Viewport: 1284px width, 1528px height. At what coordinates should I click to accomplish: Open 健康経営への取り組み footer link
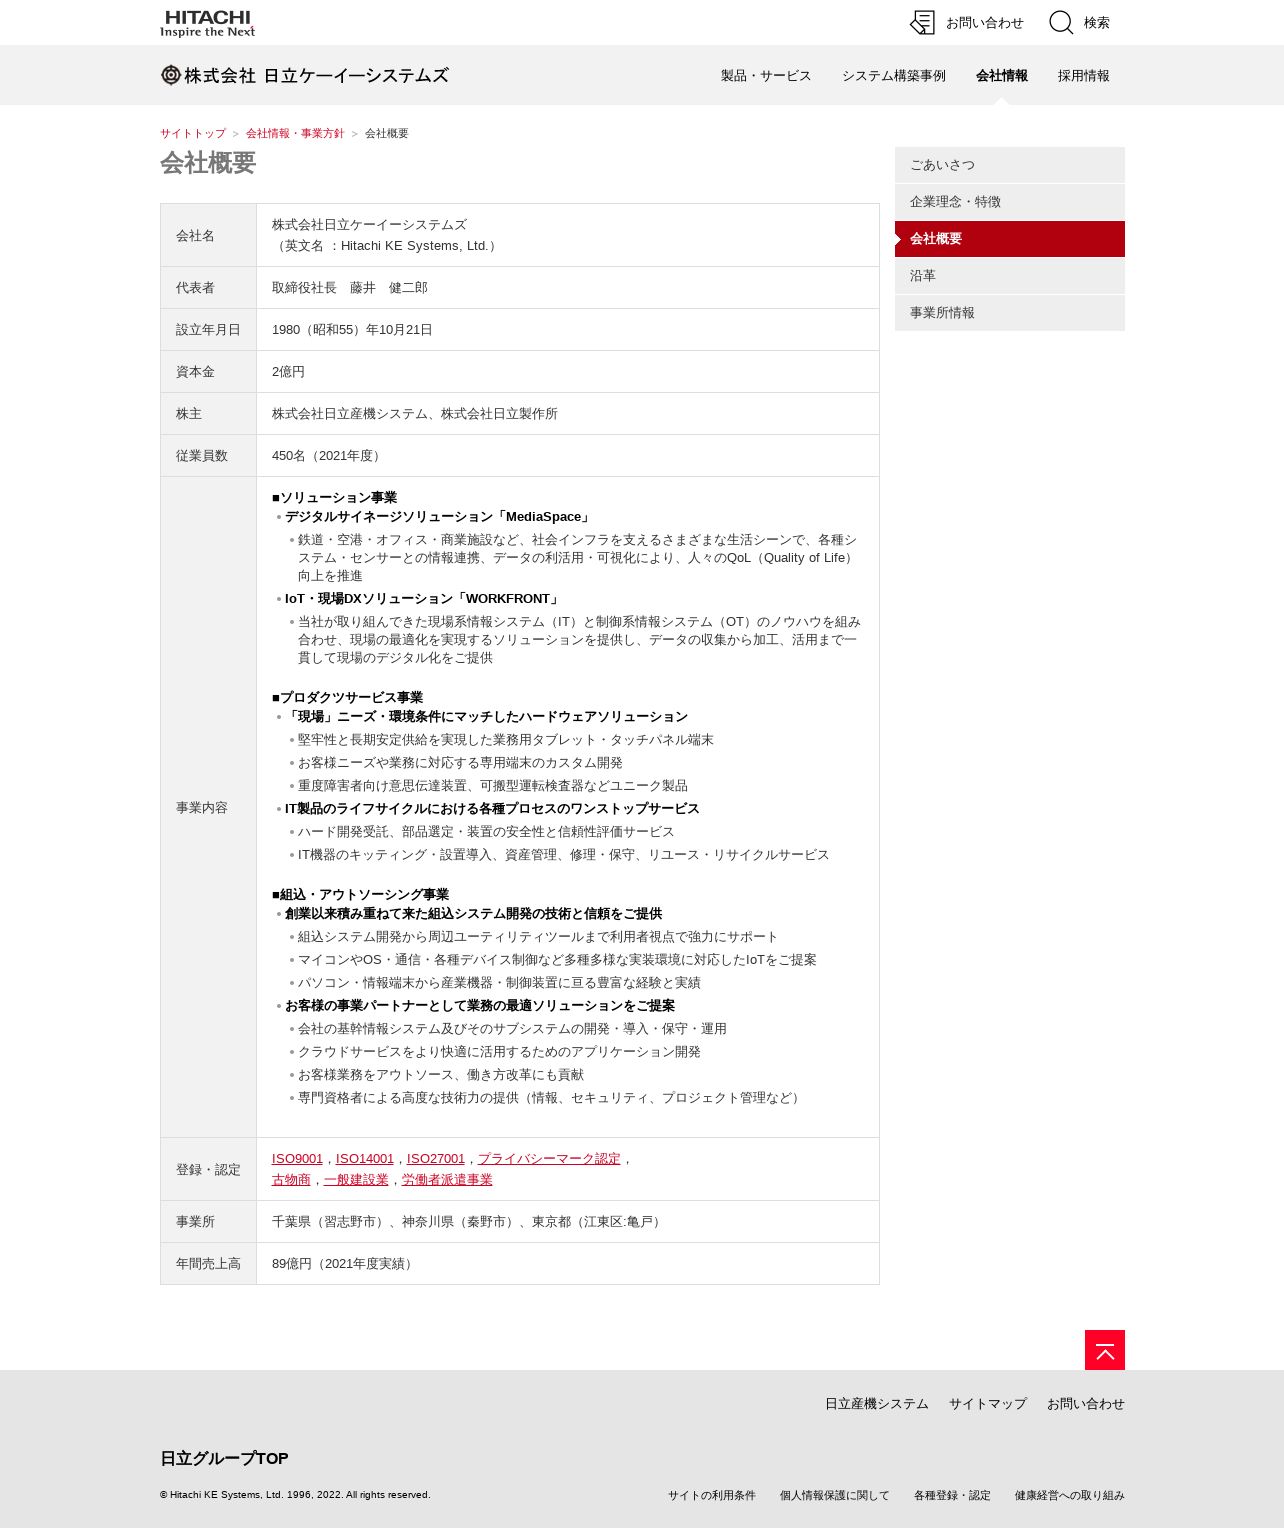1070,1496
